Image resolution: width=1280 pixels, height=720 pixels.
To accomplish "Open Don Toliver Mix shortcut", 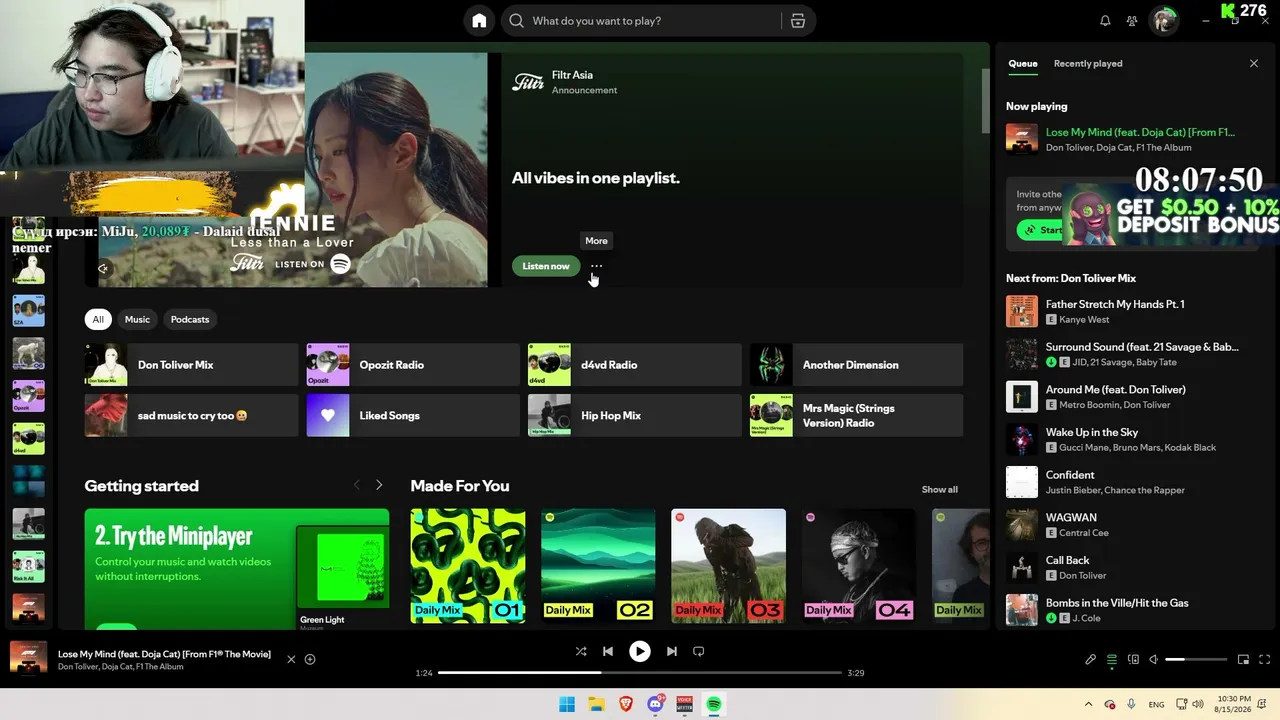I will tap(191, 365).
